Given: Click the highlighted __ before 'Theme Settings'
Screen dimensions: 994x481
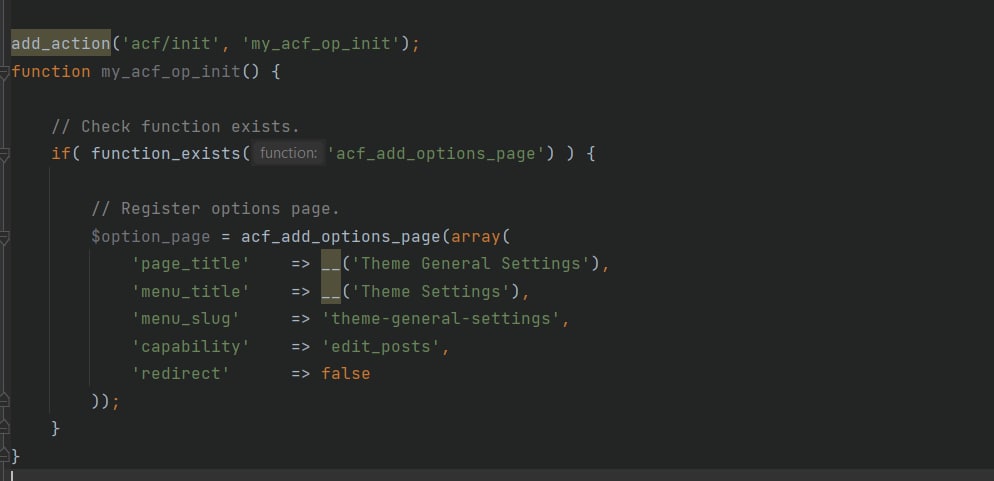Looking at the screenshot, I should click(x=331, y=292).
